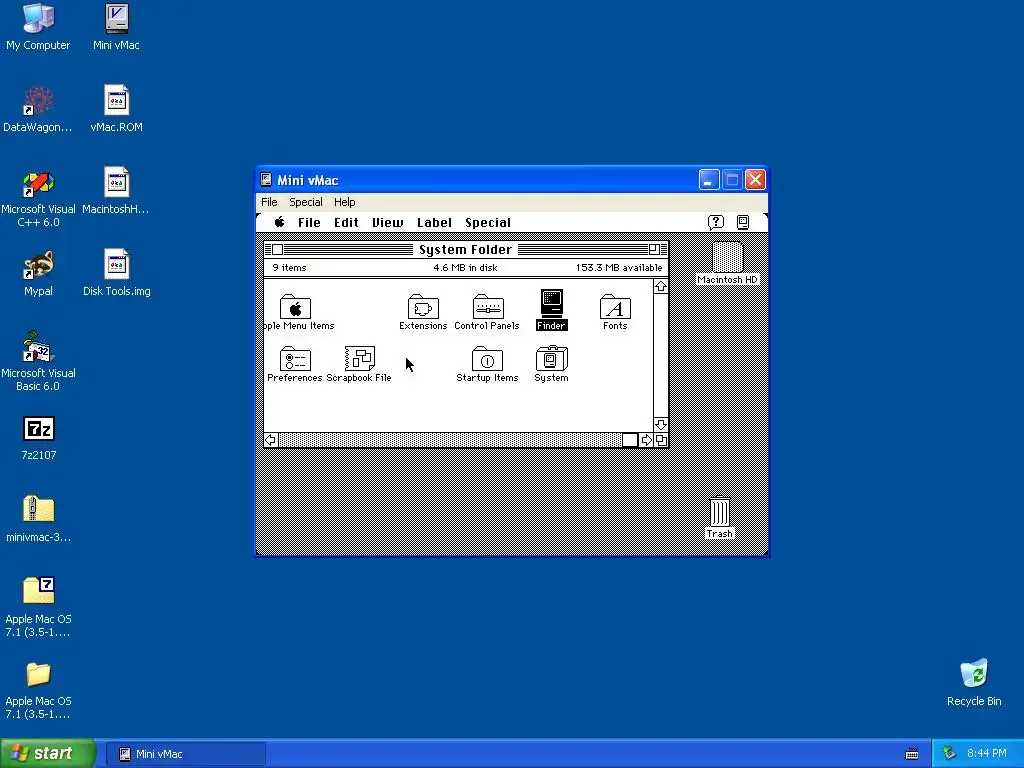The image size is (1024, 768).
Task: Click the horizontal scroll left arrow
Action: point(271,440)
